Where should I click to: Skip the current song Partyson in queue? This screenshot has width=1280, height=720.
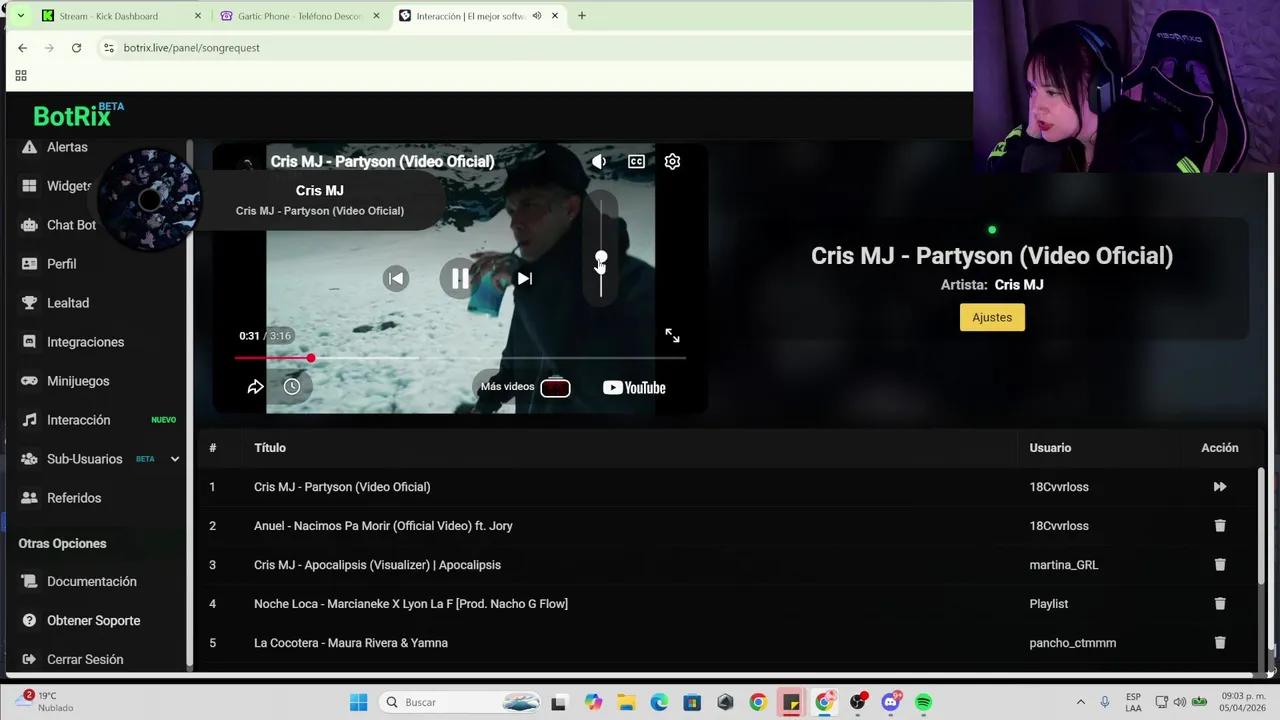click(1220, 487)
